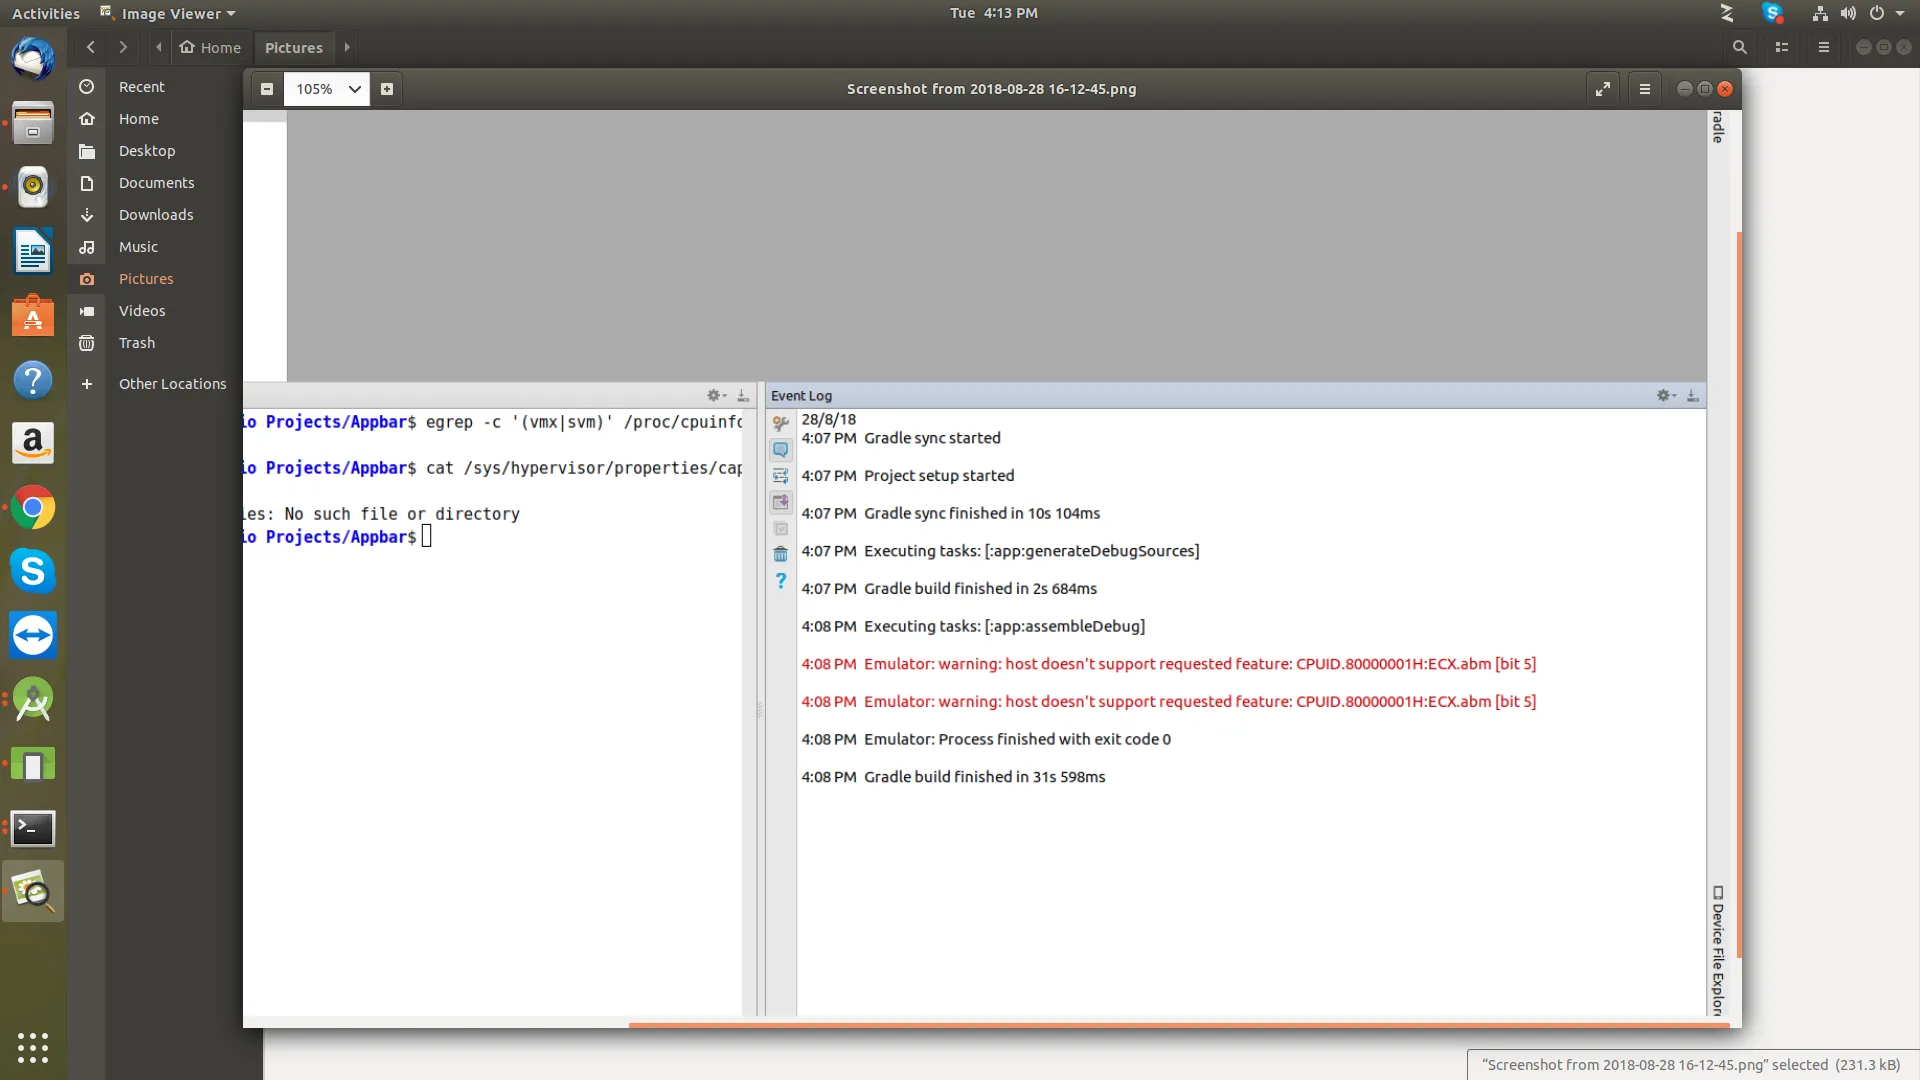This screenshot has height=1080, width=1920.
Task: Open the Image Viewer hamburger menu
Action: point(1645,89)
